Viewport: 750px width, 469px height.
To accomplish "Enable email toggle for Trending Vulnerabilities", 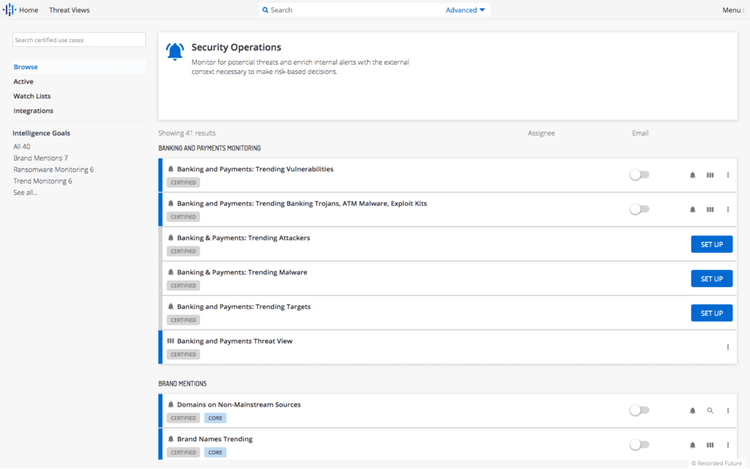I will pos(639,175).
